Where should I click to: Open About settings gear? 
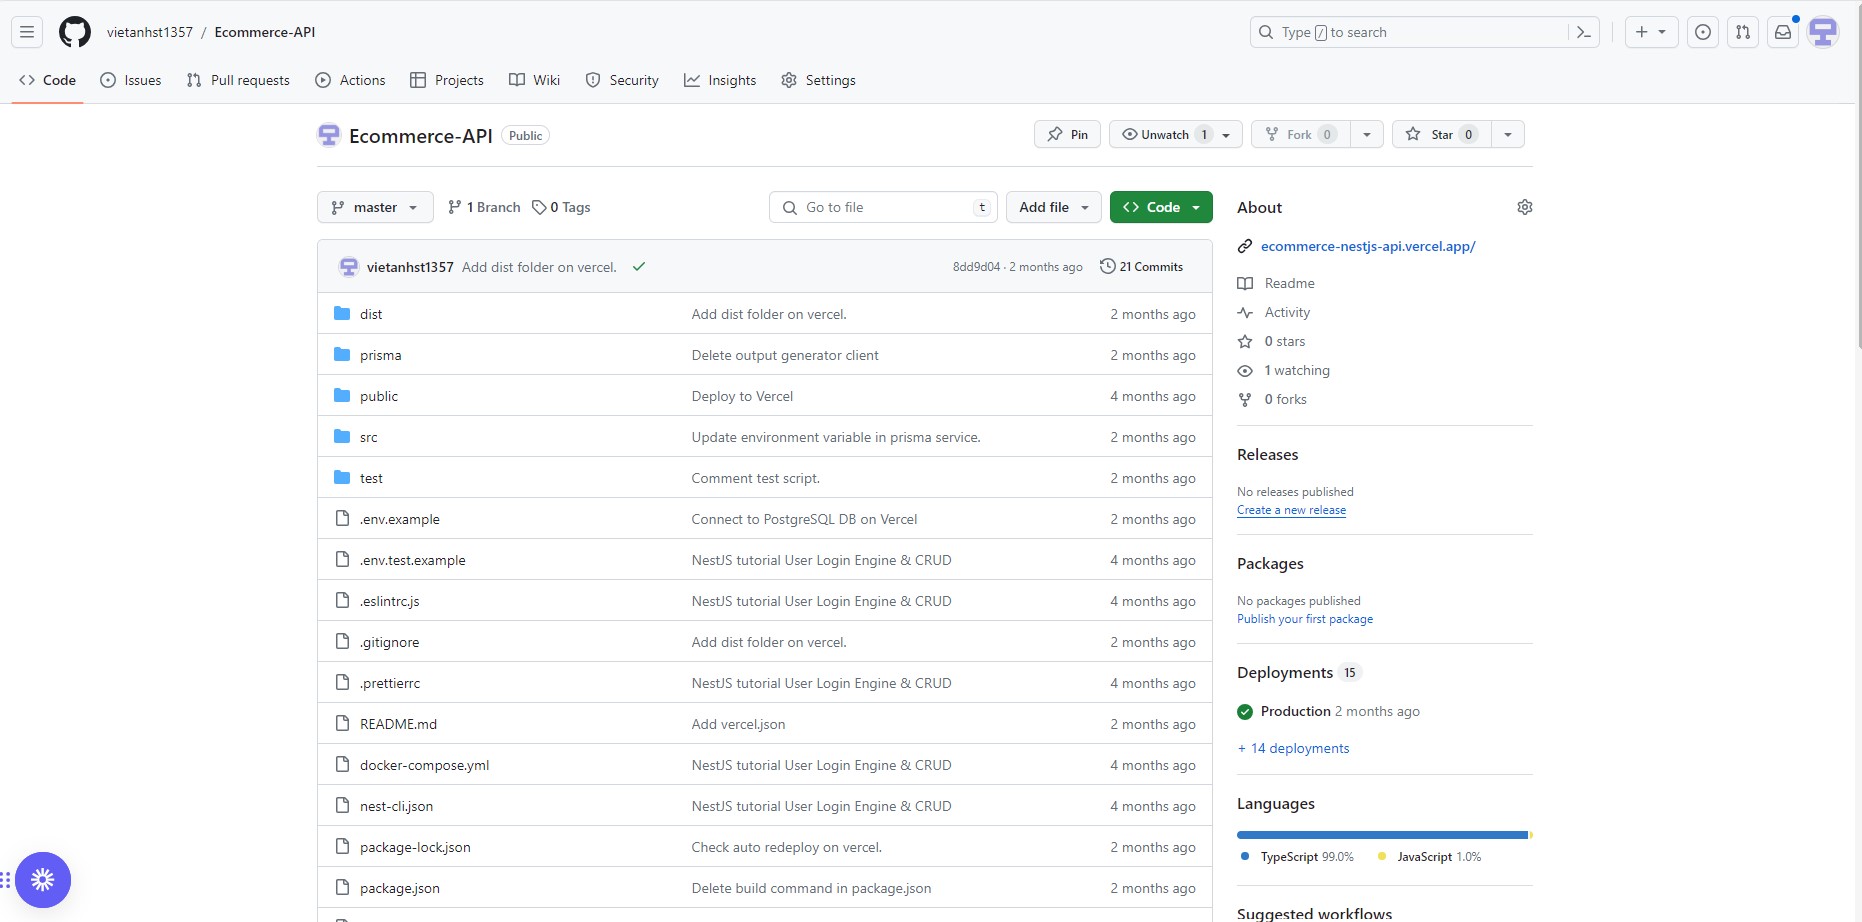[x=1525, y=207]
